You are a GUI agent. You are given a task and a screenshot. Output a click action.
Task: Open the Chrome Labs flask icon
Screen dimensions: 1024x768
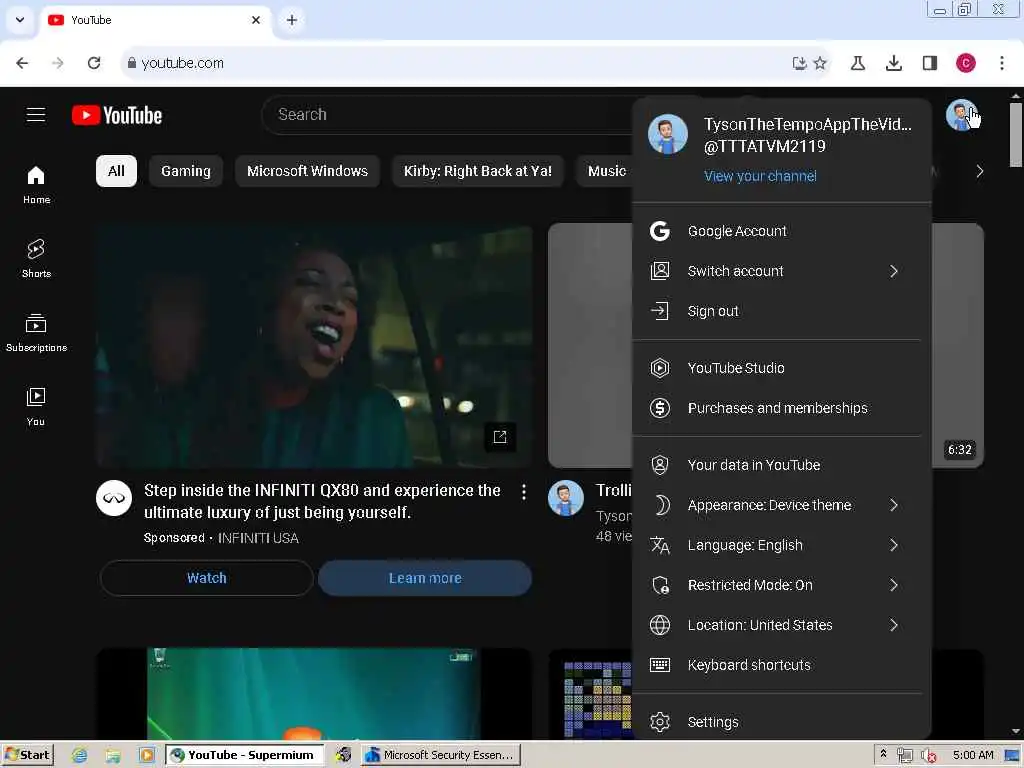point(857,63)
